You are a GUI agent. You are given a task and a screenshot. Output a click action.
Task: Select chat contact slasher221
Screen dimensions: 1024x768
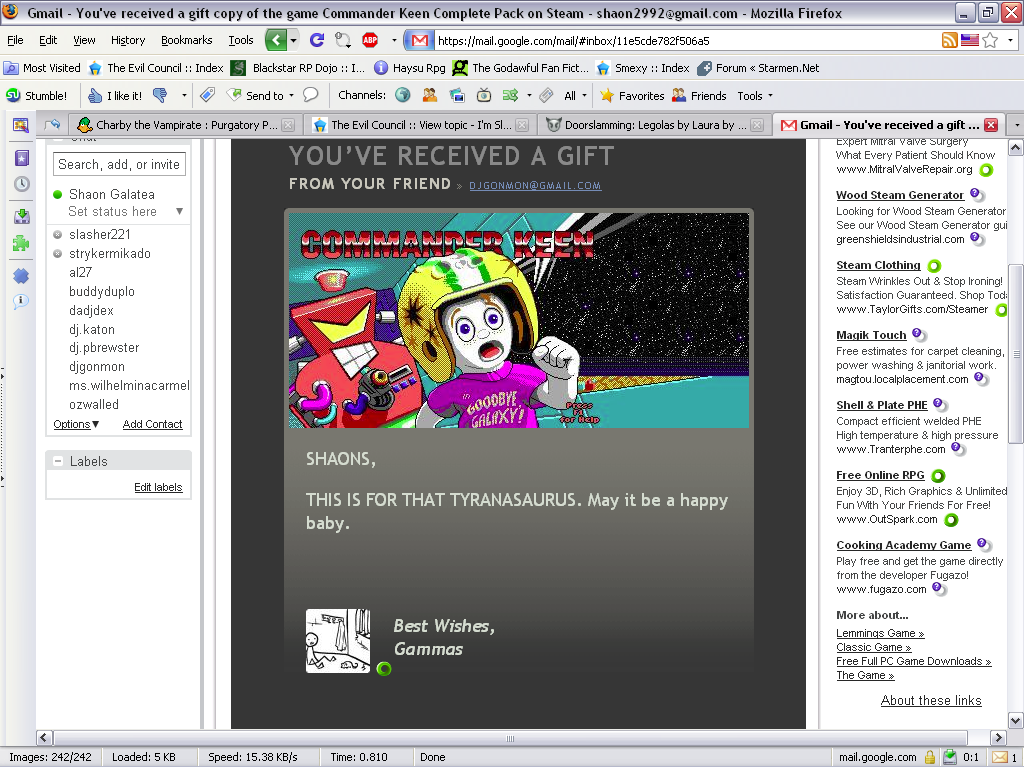point(99,234)
